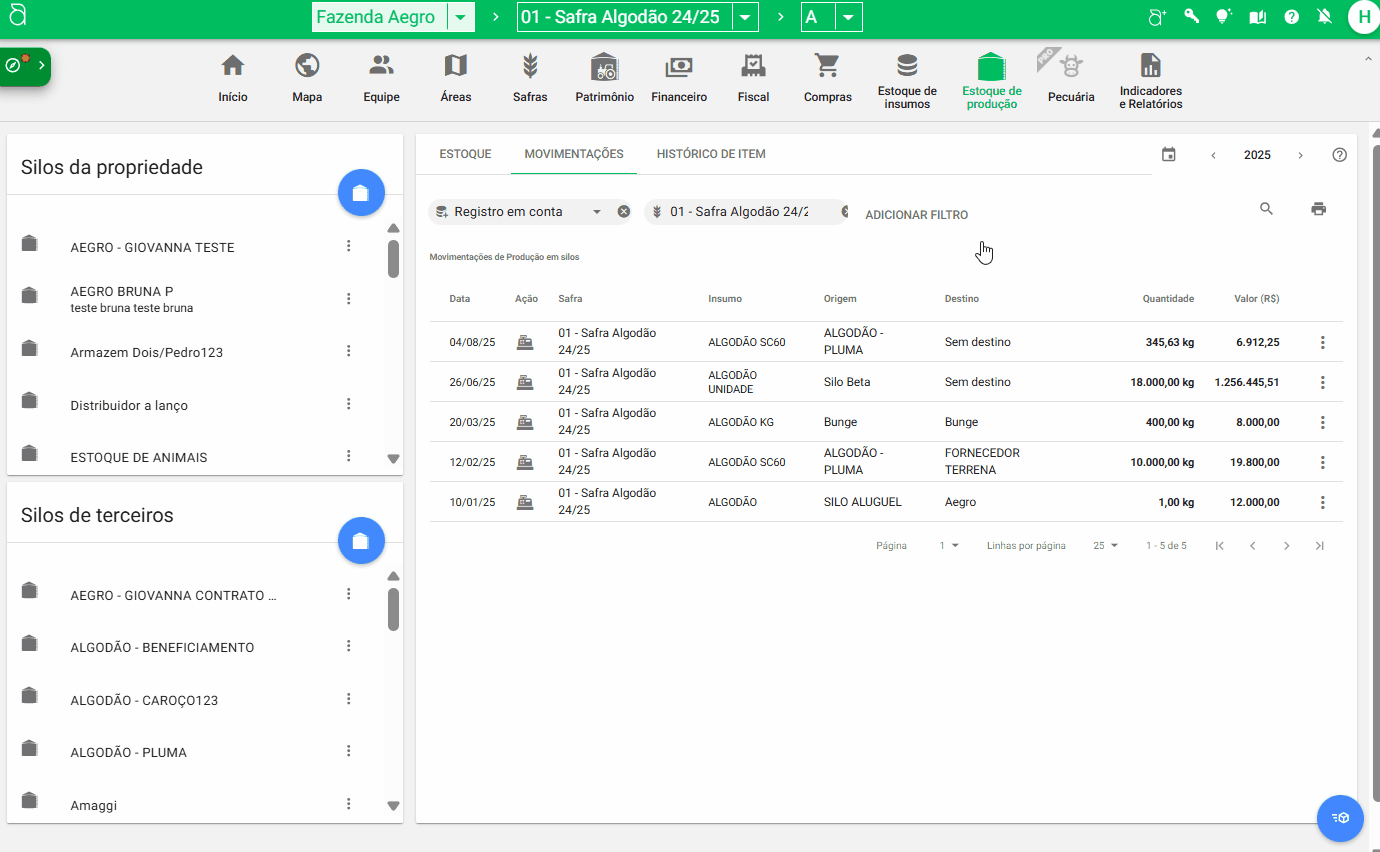
Task: Open the Safra Algodão 24/25 selector dropdown
Action: (745, 17)
